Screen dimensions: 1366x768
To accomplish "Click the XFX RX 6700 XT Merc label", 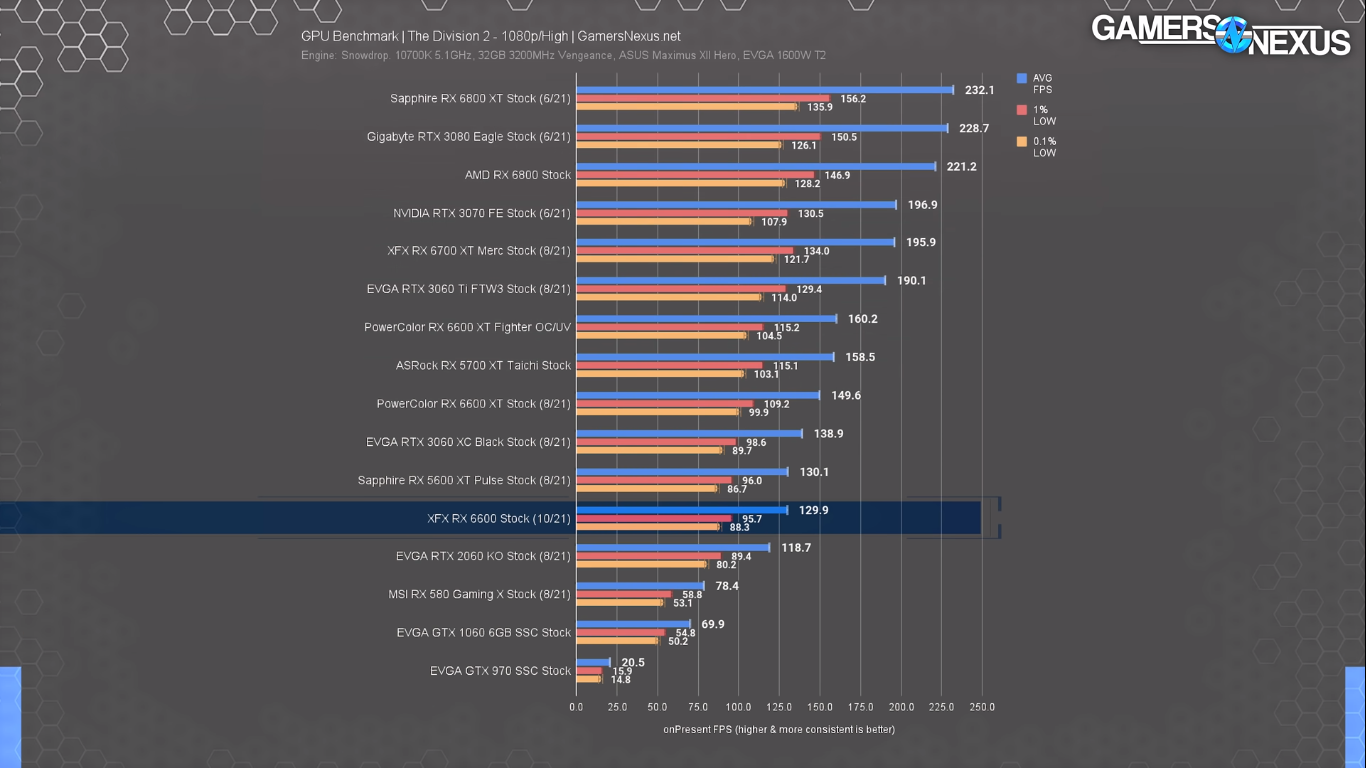I will 479,251.
